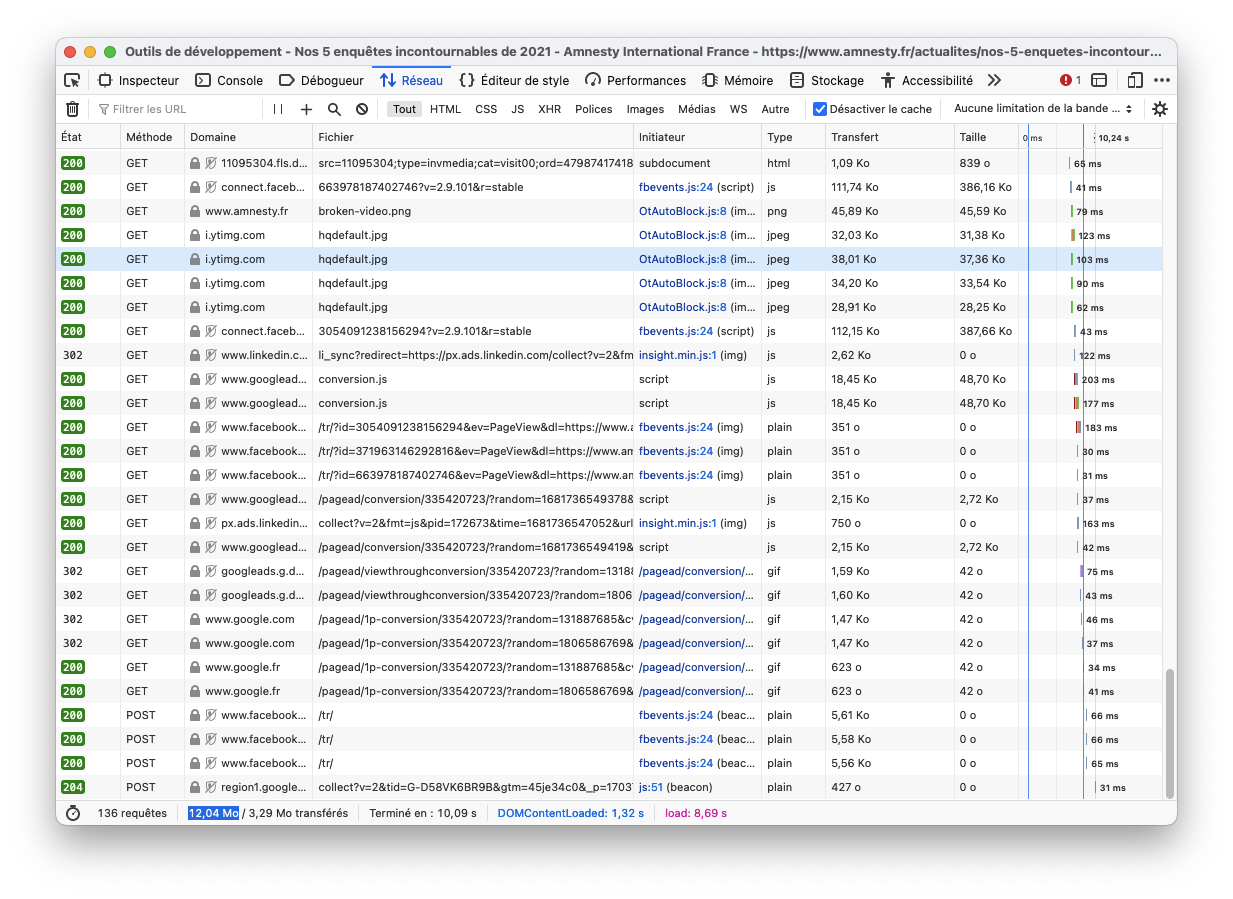The width and height of the screenshot is (1233, 899).
Task: Open network settings gear icon
Action: (x=1160, y=109)
